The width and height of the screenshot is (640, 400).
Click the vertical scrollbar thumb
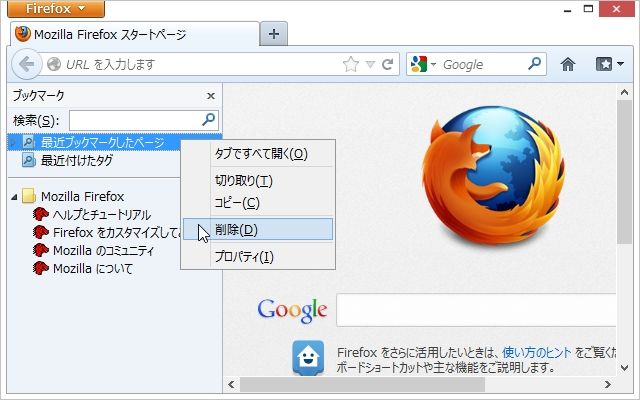point(624,172)
